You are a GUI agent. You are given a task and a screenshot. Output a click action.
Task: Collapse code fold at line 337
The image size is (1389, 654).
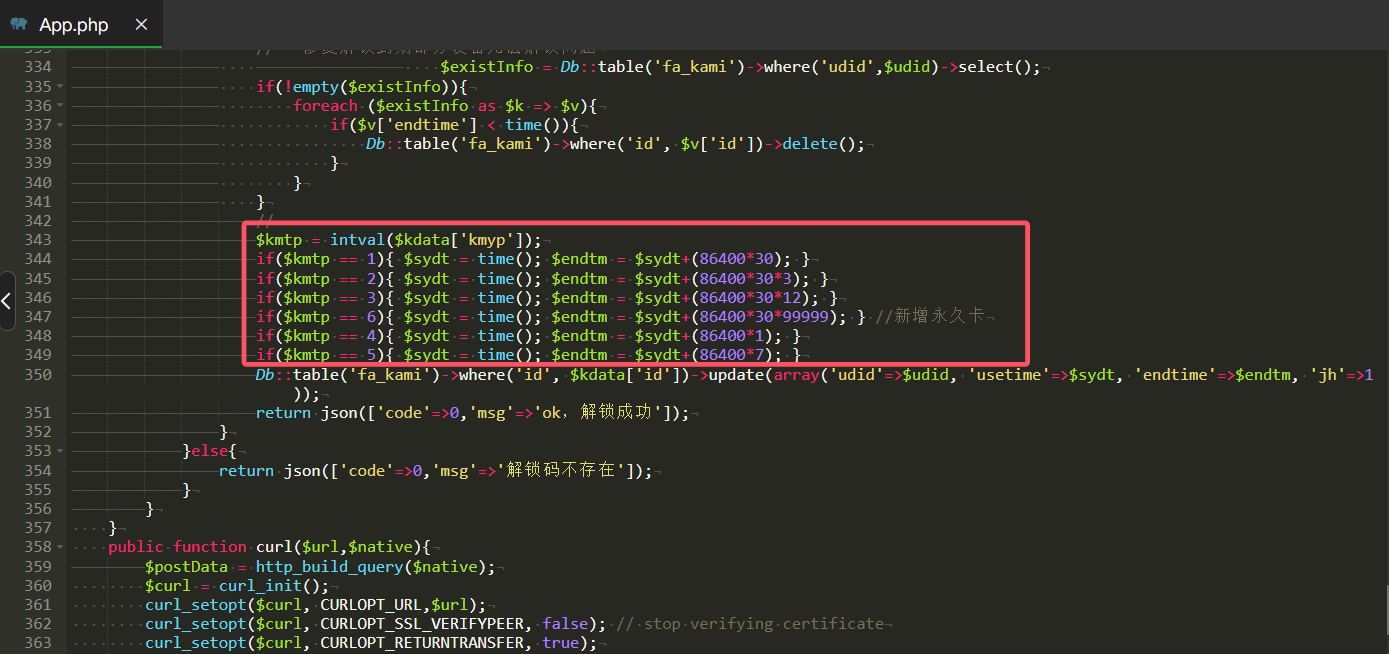[x=59, y=125]
